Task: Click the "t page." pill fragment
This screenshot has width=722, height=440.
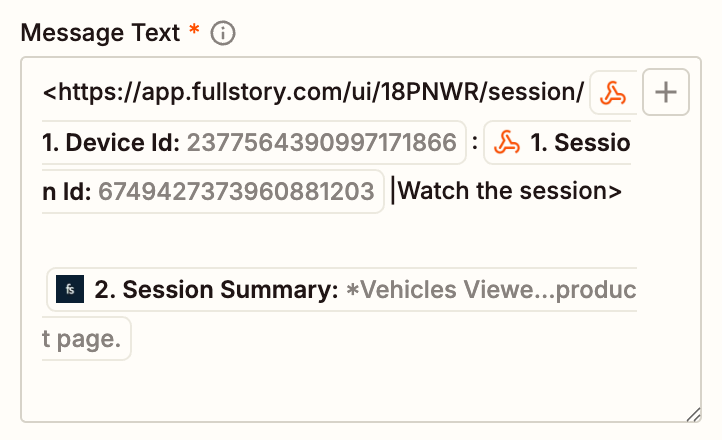Action: [x=83, y=341]
